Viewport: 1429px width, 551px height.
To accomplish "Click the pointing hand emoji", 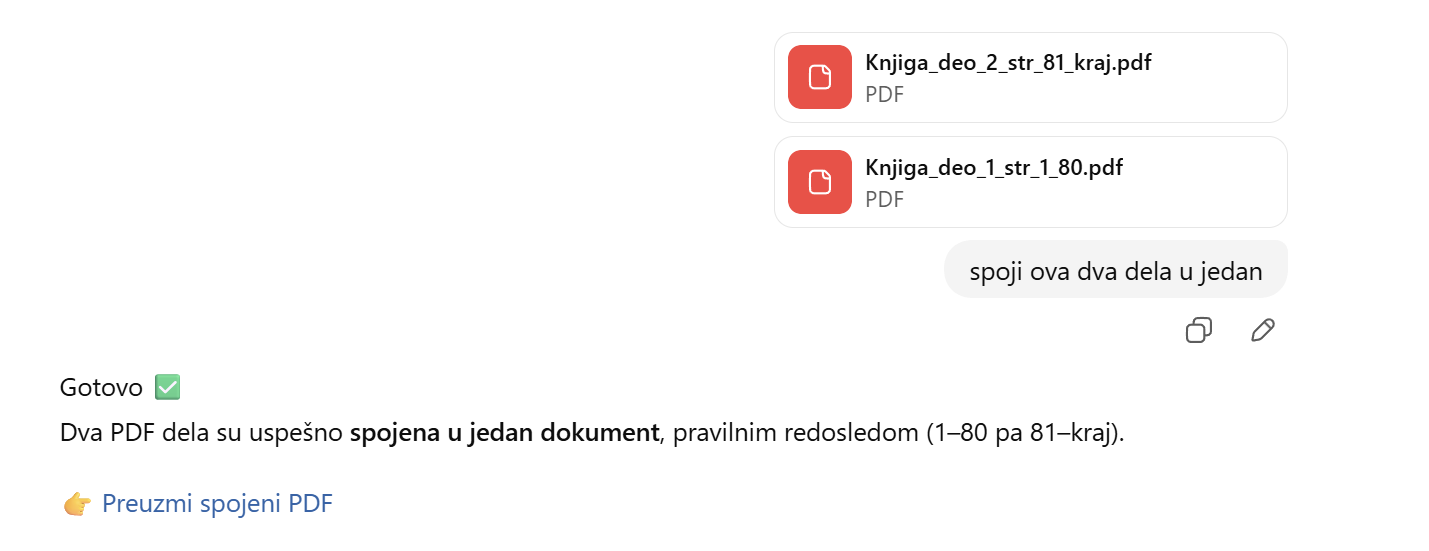I will tap(77, 505).
